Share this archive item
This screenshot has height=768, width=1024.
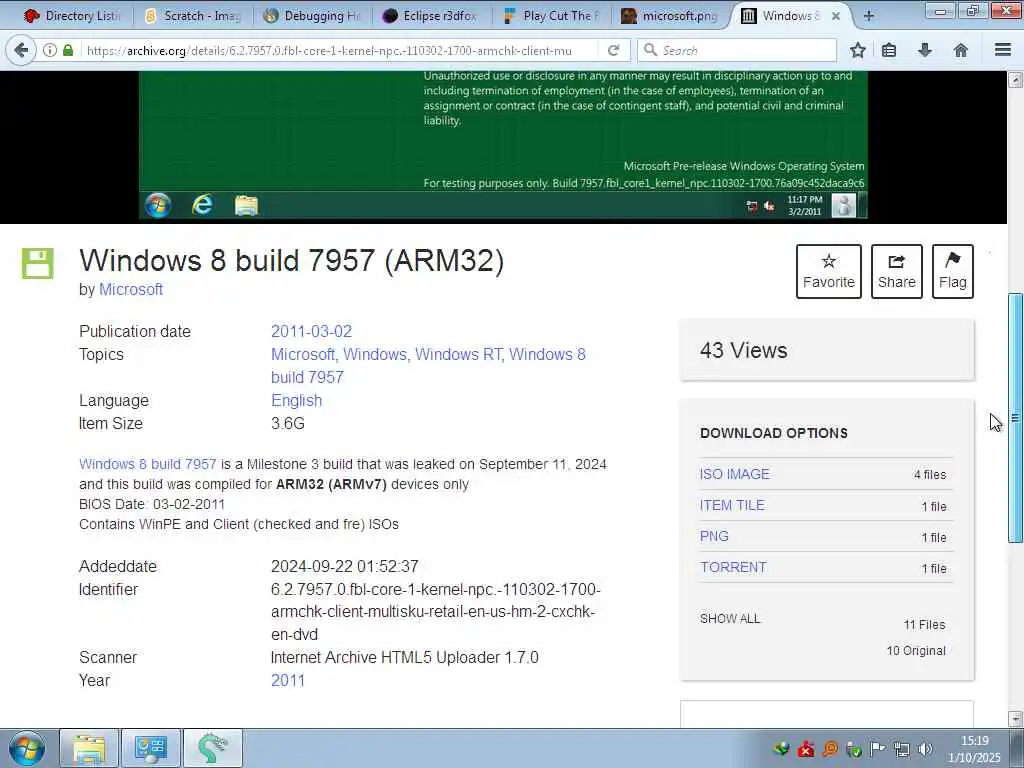897,272
